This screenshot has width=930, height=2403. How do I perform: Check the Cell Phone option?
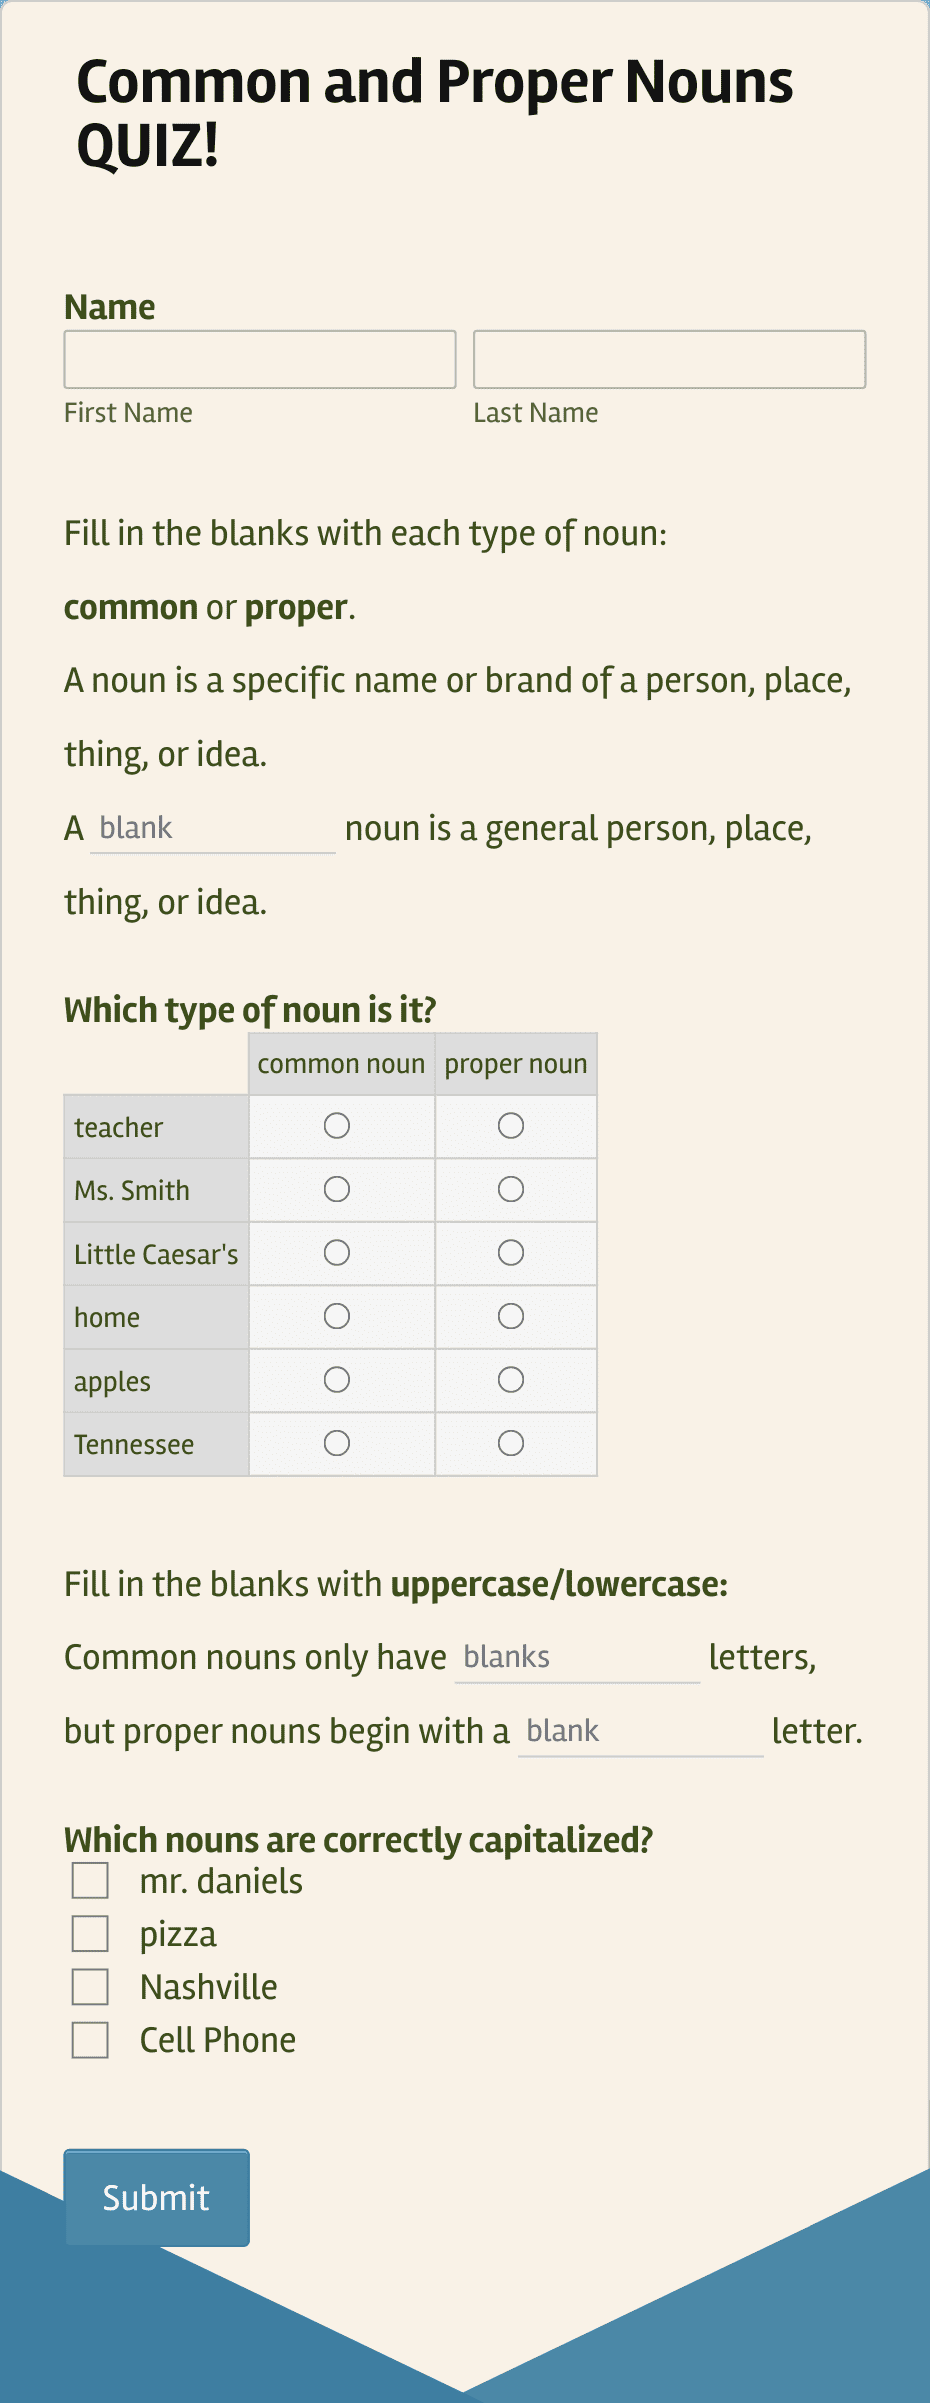point(90,2039)
